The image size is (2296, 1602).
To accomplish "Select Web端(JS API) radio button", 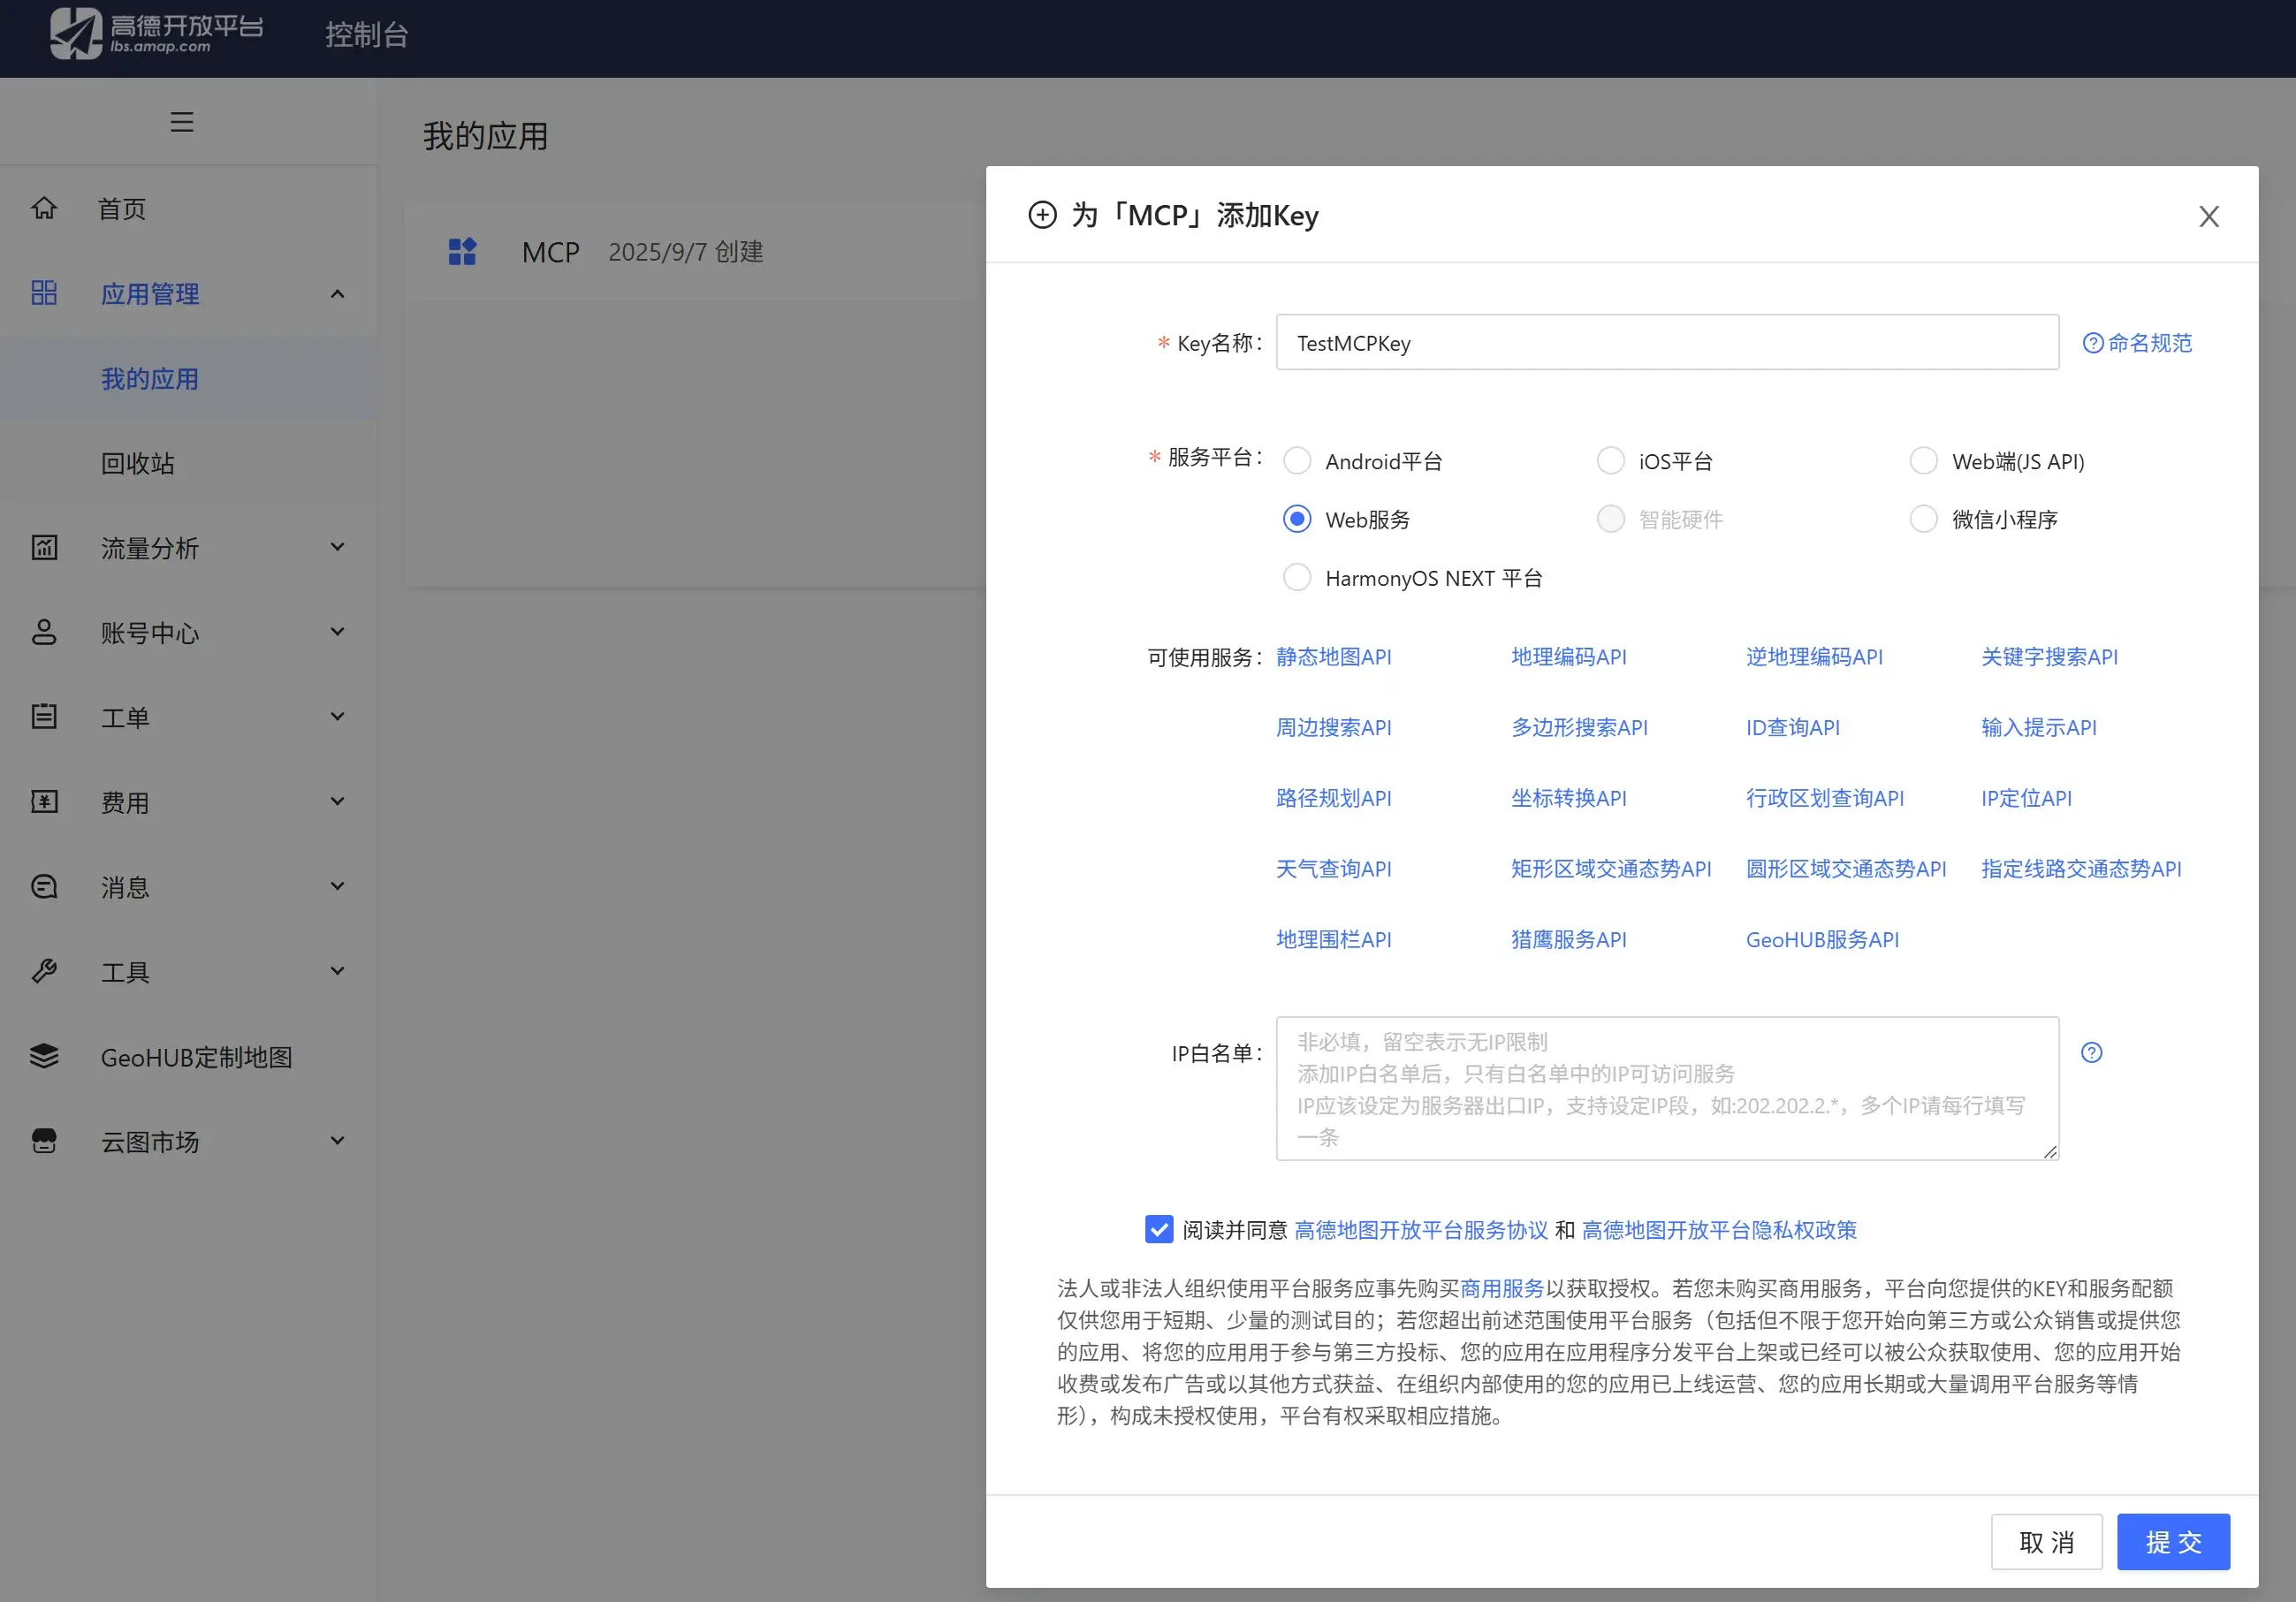I will coord(1923,461).
